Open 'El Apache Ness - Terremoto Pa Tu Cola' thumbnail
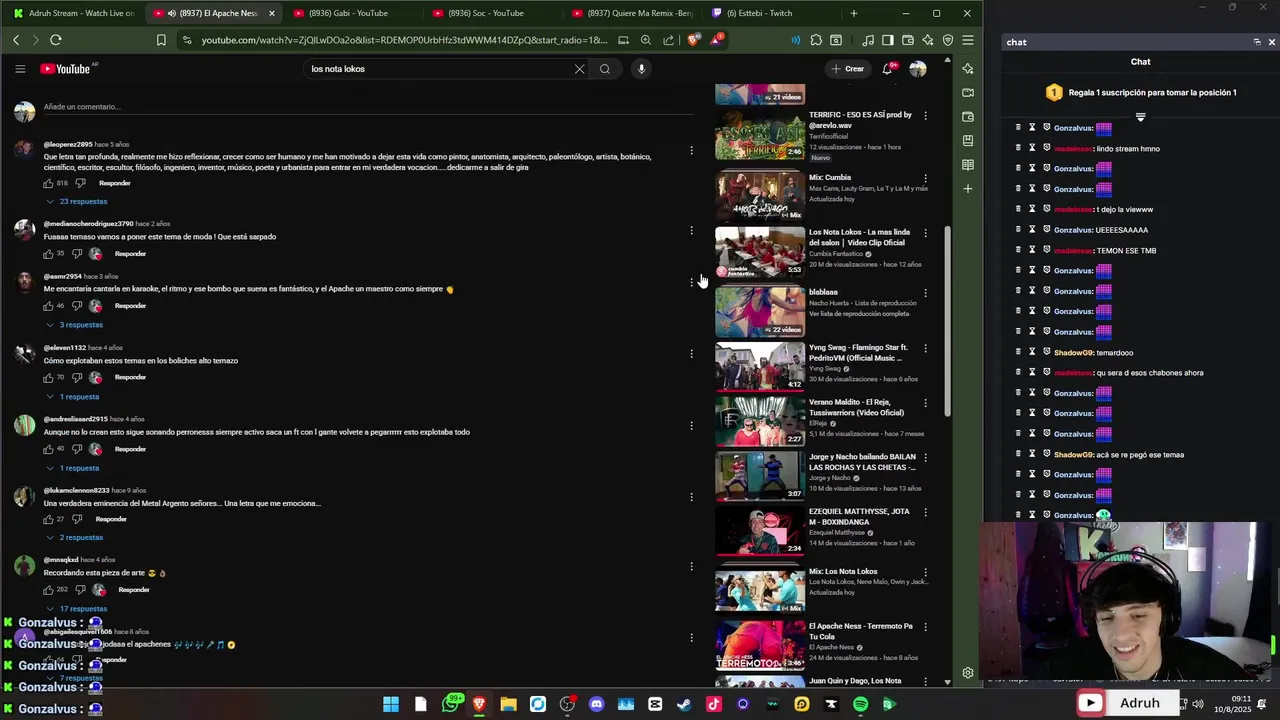1280x720 pixels. point(760,645)
